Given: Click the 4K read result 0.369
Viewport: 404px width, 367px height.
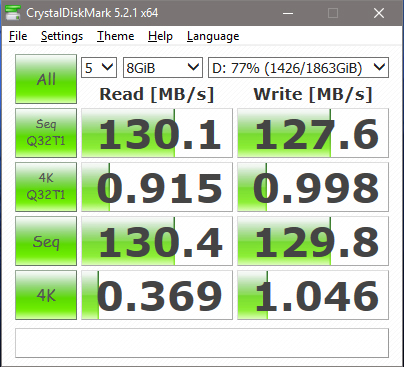Looking at the screenshot, I should pyautogui.click(x=157, y=295).
